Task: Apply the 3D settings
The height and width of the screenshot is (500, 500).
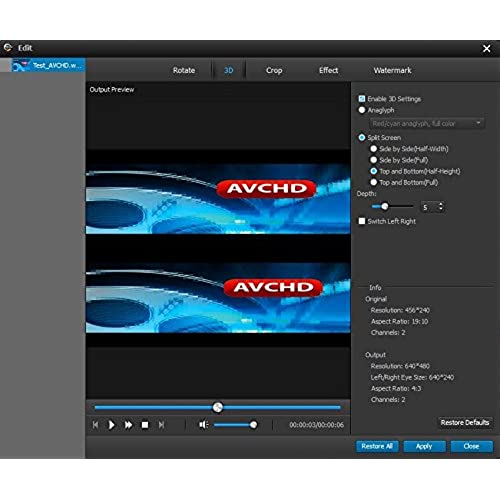Action: tap(424, 446)
